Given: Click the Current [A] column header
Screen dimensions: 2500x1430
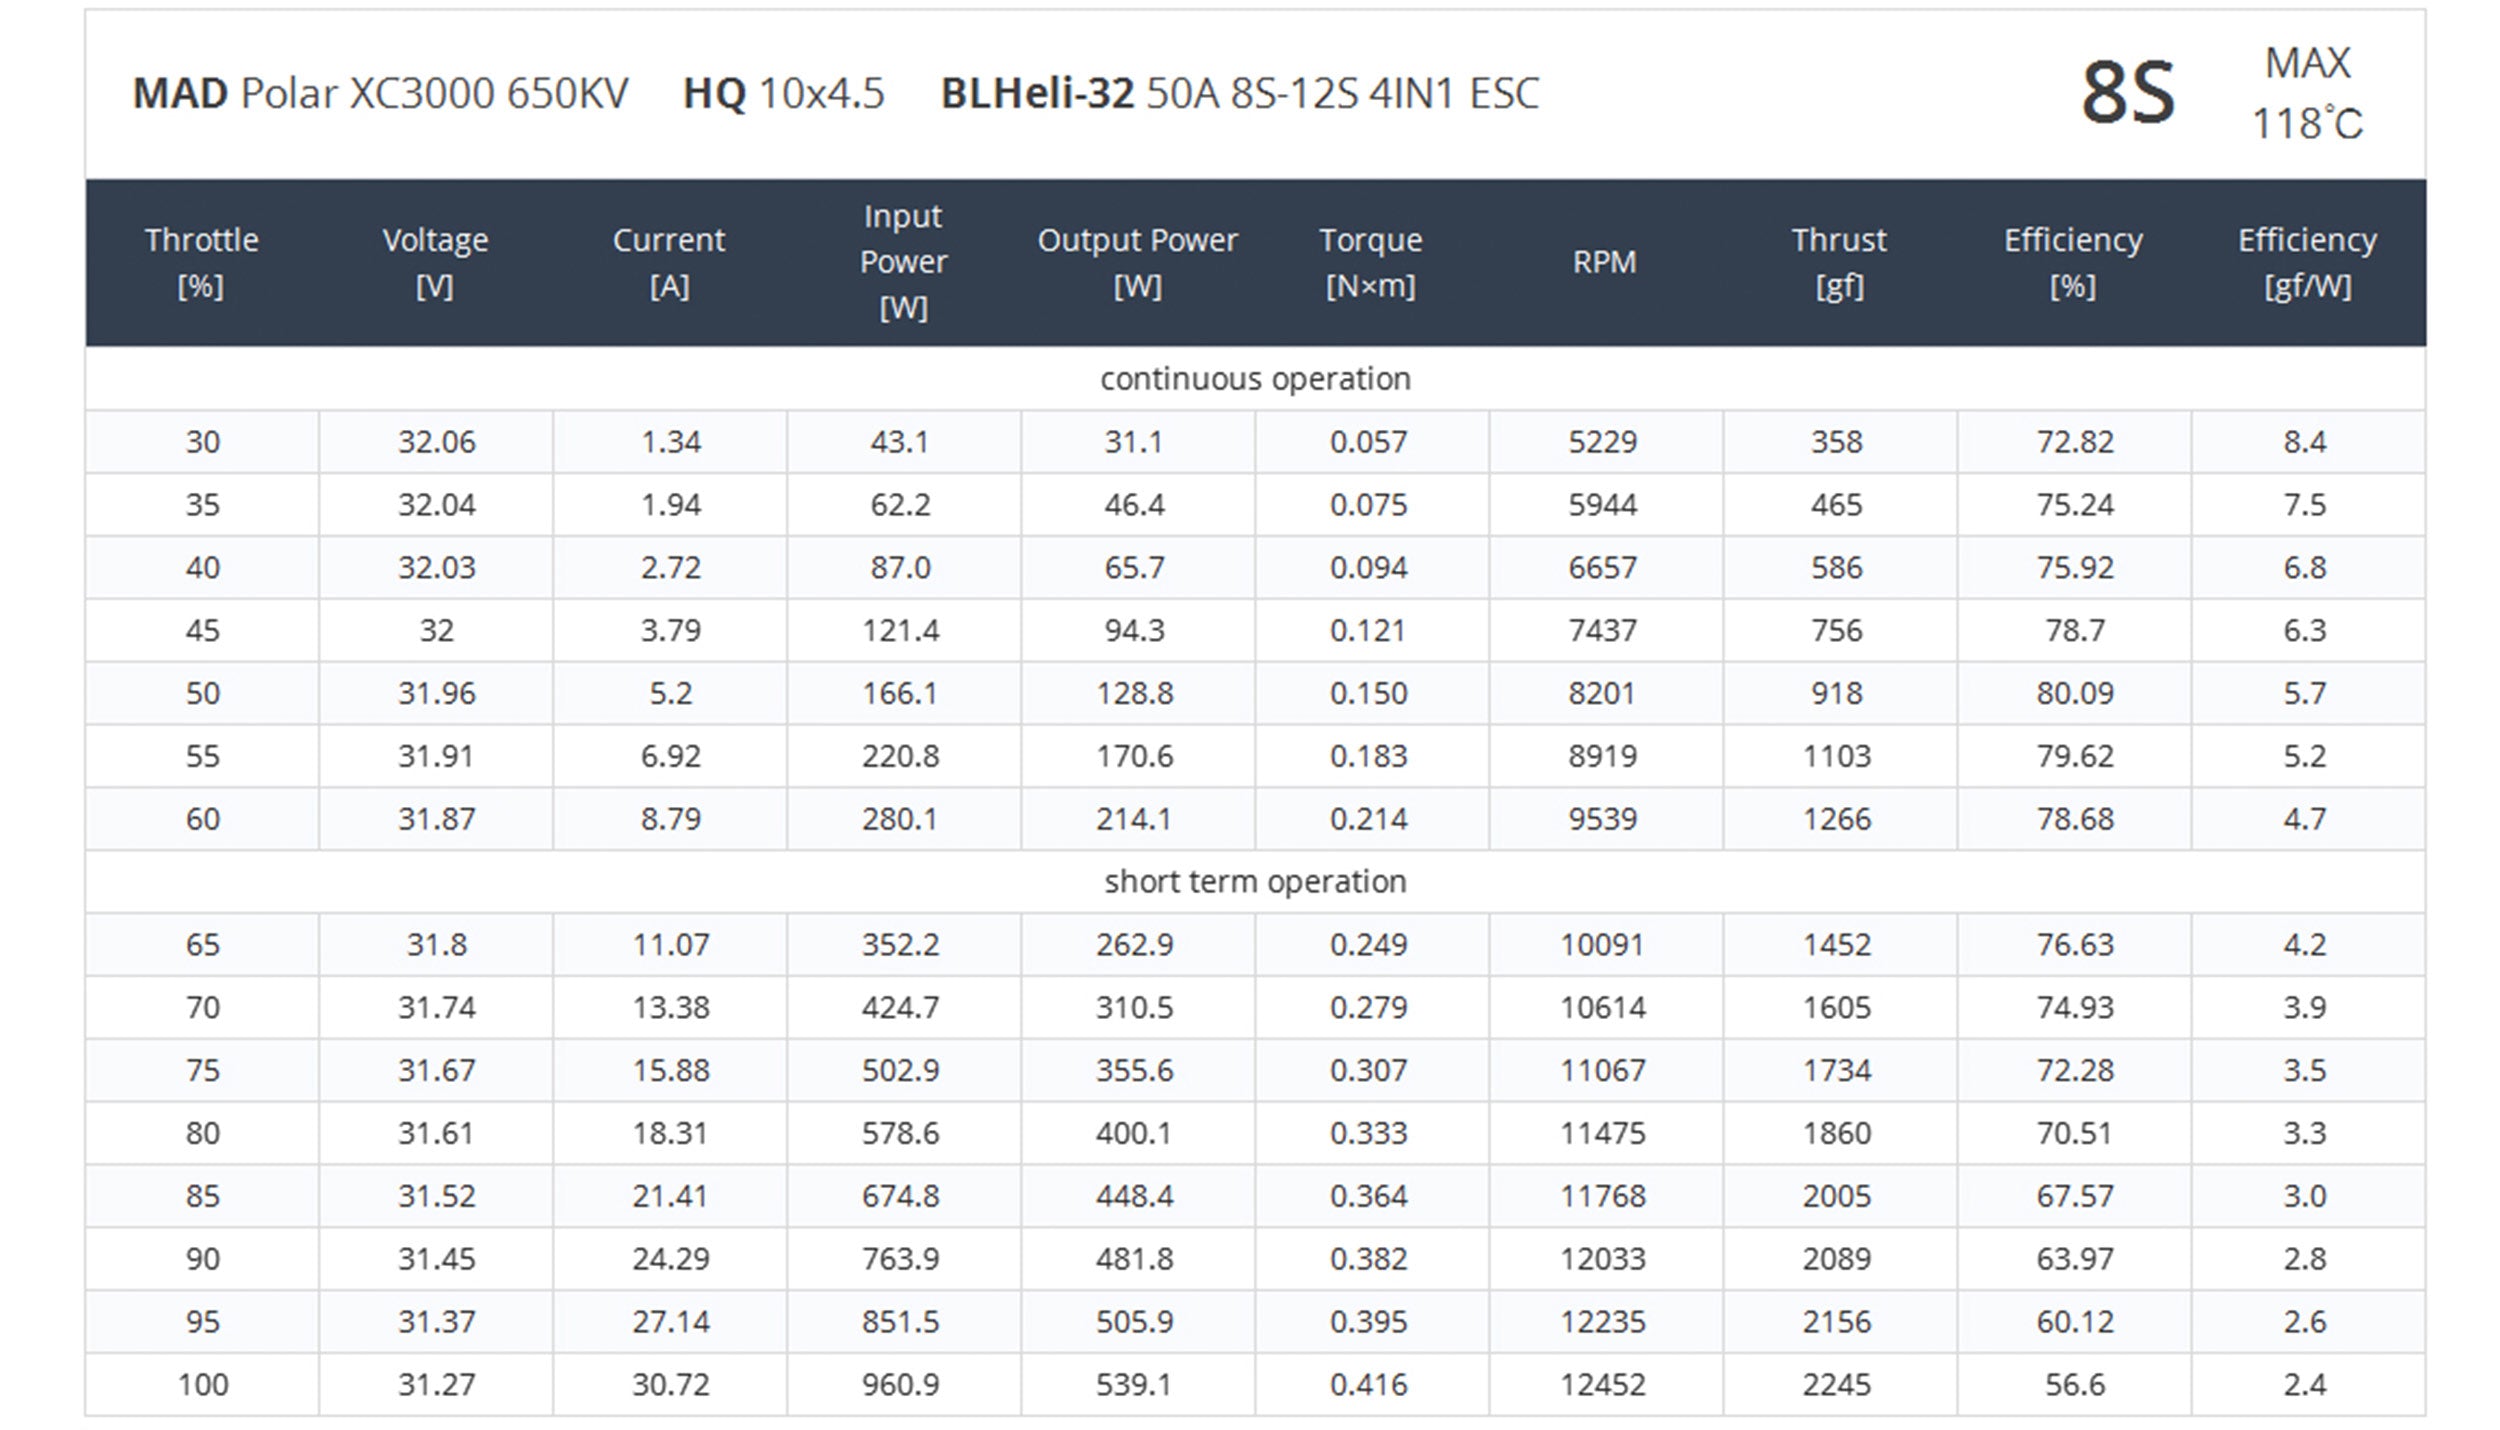Looking at the screenshot, I should tap(669, 262).
